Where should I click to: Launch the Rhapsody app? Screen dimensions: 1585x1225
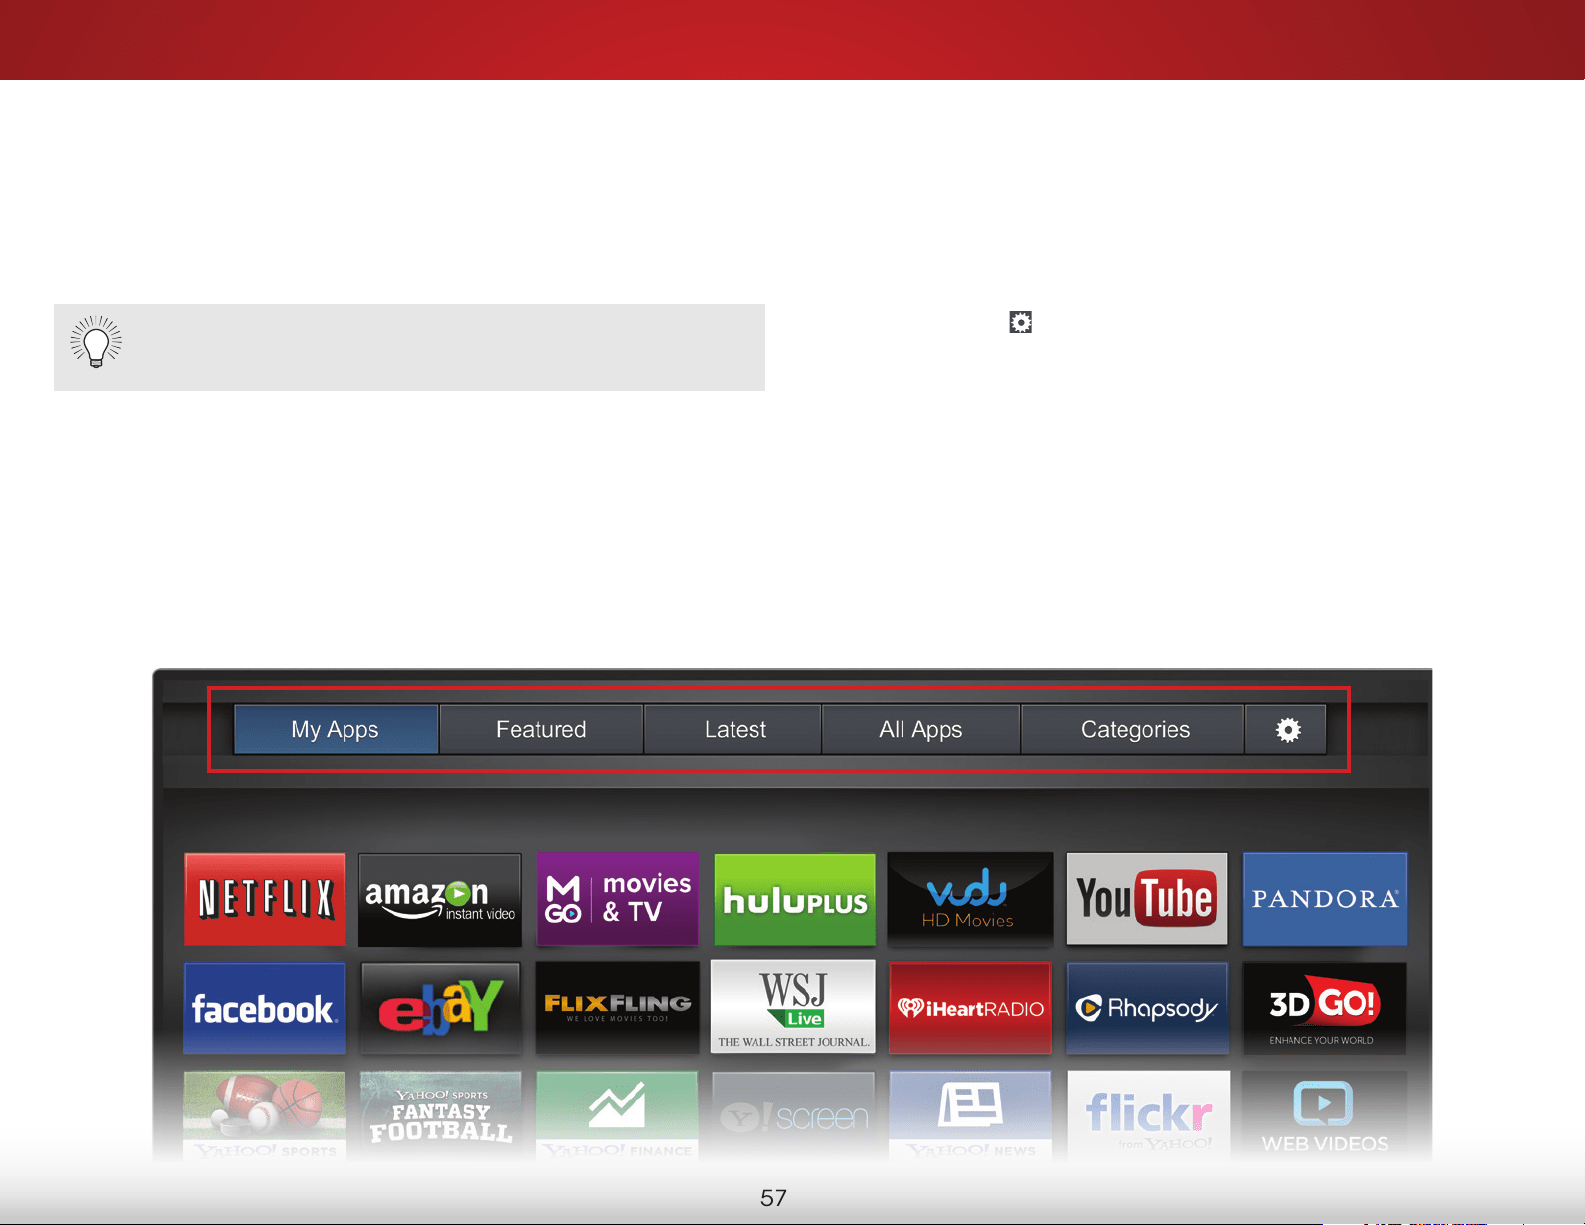(x=1147, y=1008)
